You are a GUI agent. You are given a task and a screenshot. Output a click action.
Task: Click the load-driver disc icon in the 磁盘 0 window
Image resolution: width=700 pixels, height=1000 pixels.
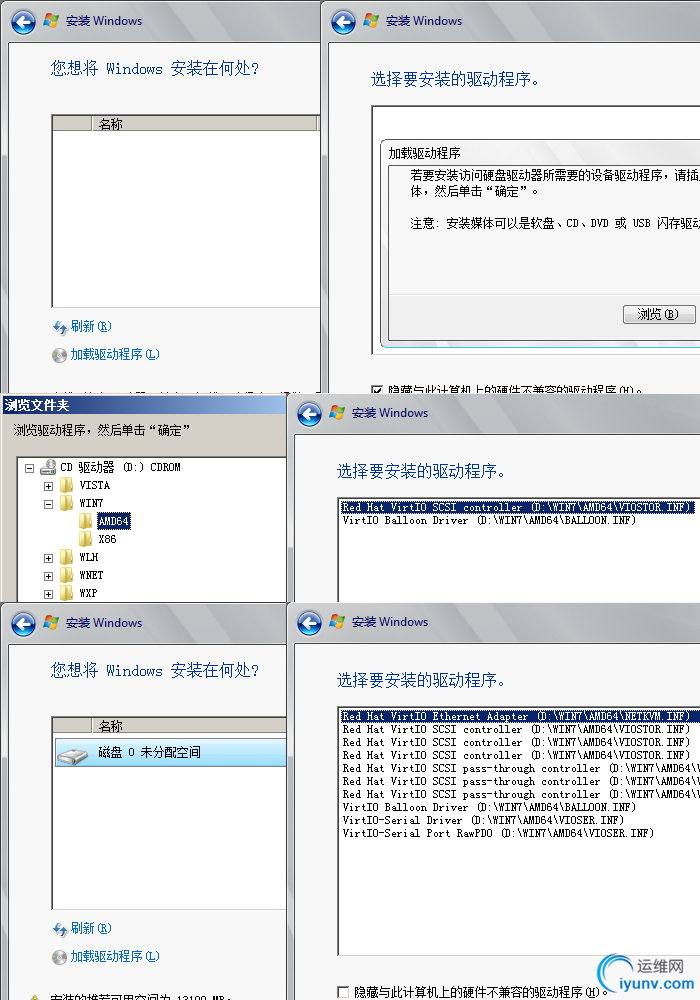click(x=59, y=957)
